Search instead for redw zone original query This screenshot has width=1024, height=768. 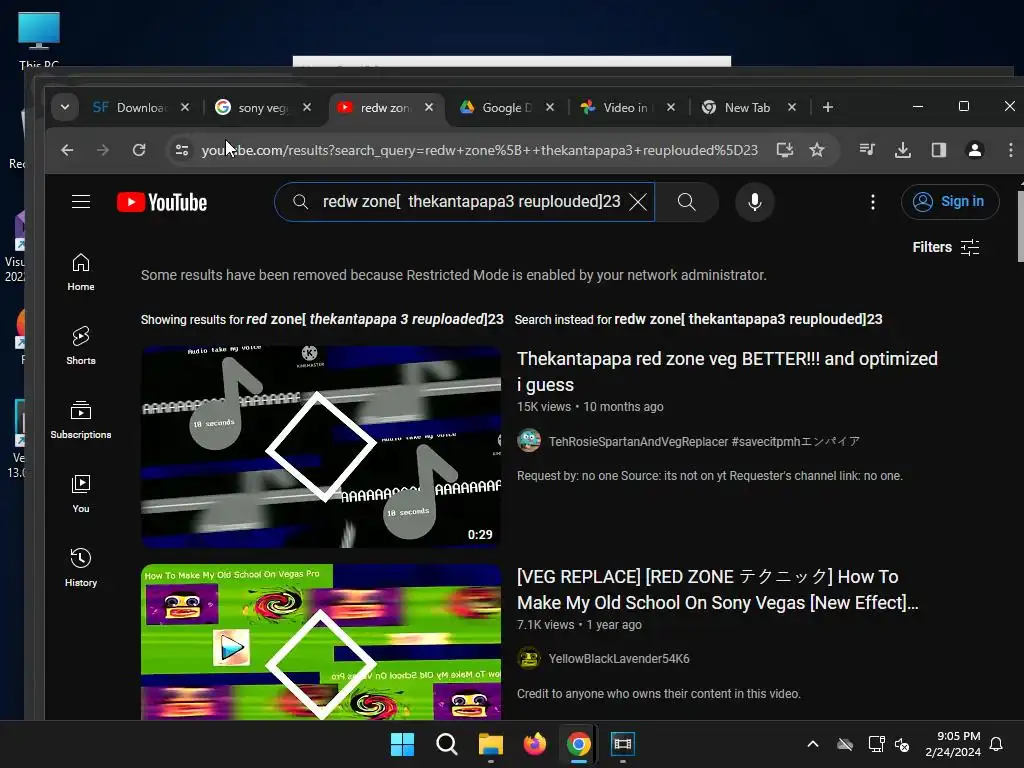748,319
